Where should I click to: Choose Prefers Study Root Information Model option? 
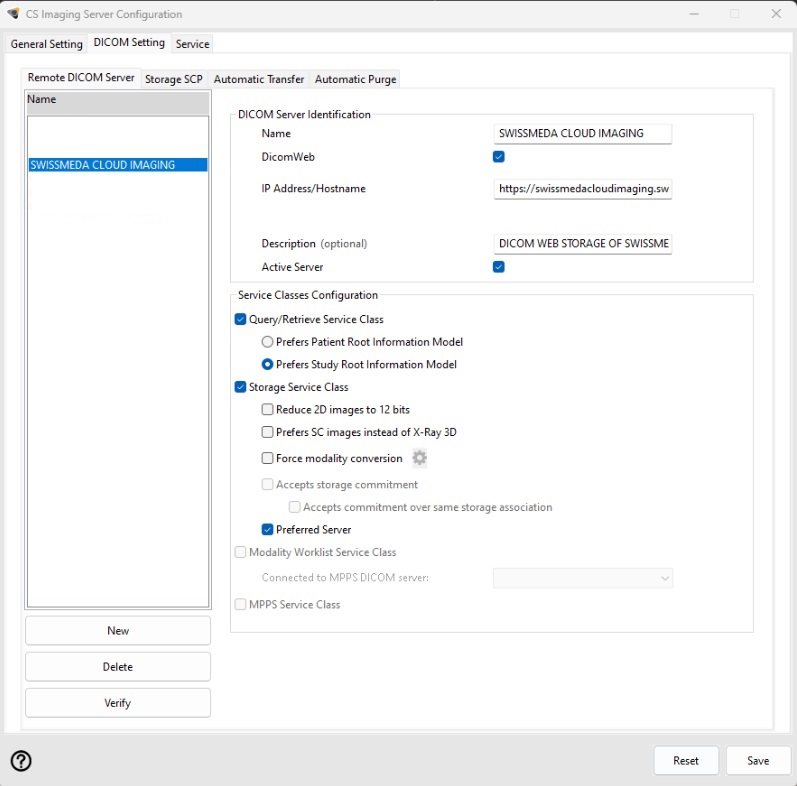pos(268,365)
